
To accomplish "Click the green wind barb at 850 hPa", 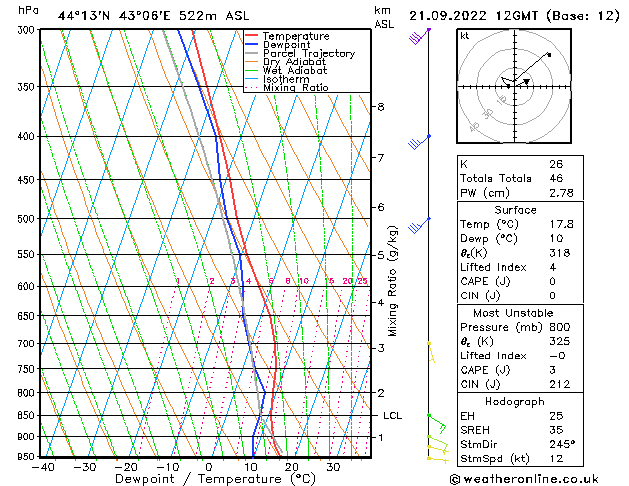I will (437, 424).
